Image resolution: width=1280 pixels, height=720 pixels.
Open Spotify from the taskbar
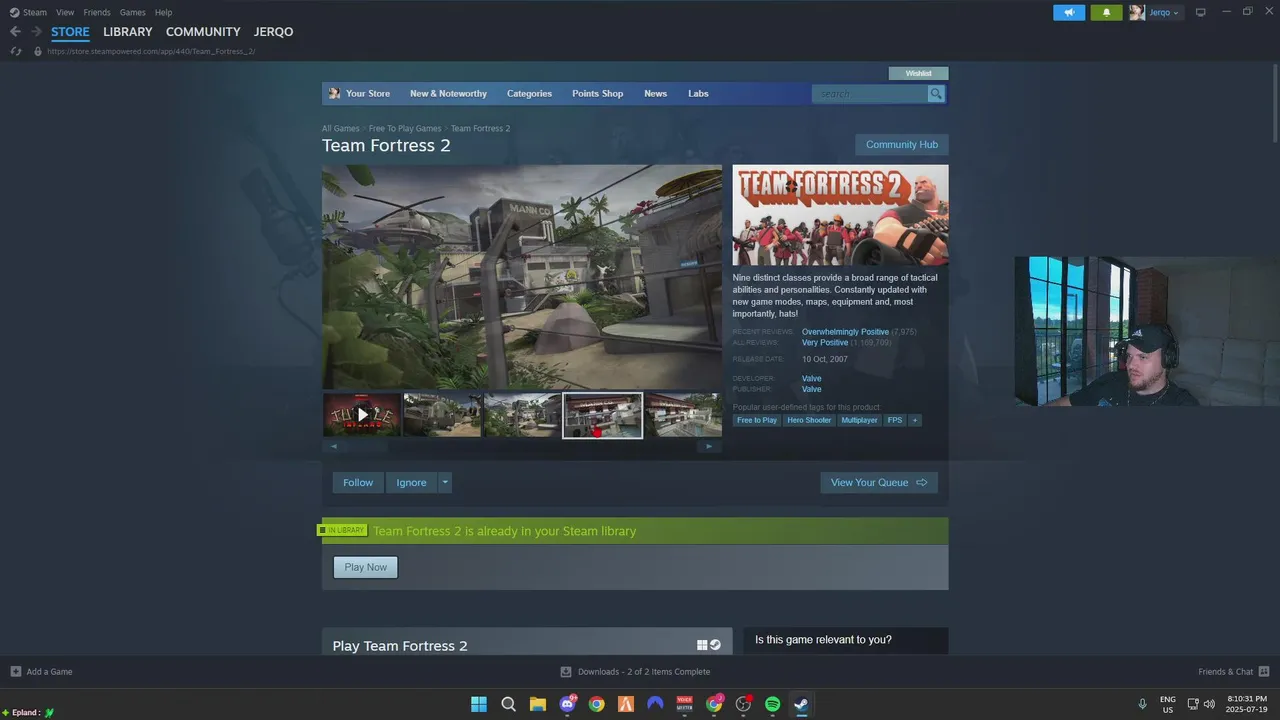pyautogui.click(x=772, y=704)
